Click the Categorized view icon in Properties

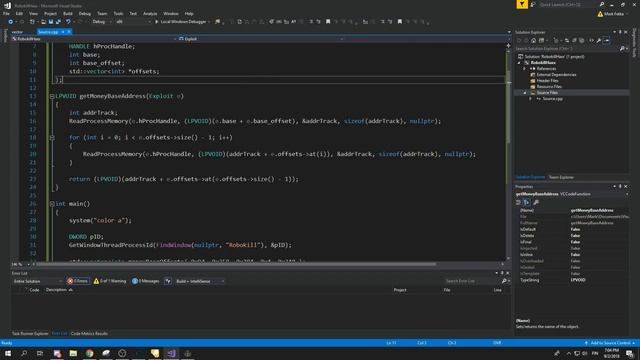518,202
